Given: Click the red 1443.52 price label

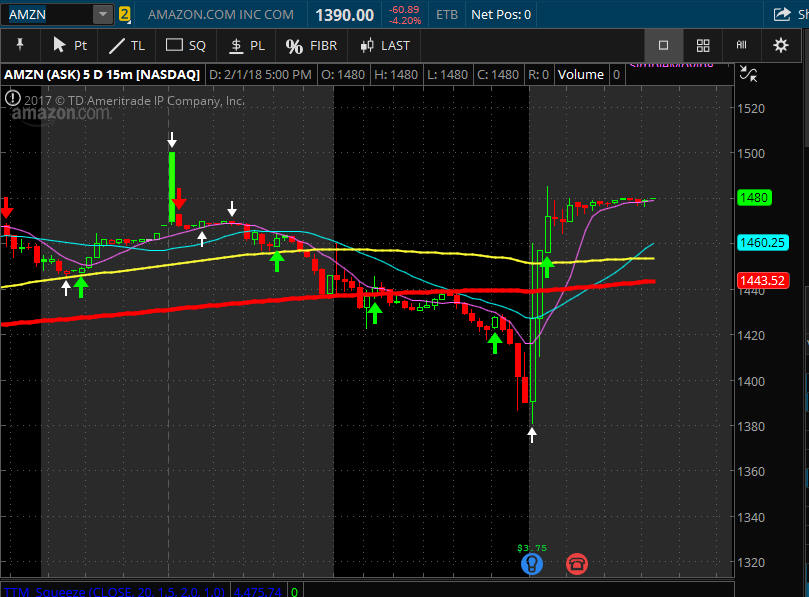Looking at the screenshot, I should pos(760,280).
